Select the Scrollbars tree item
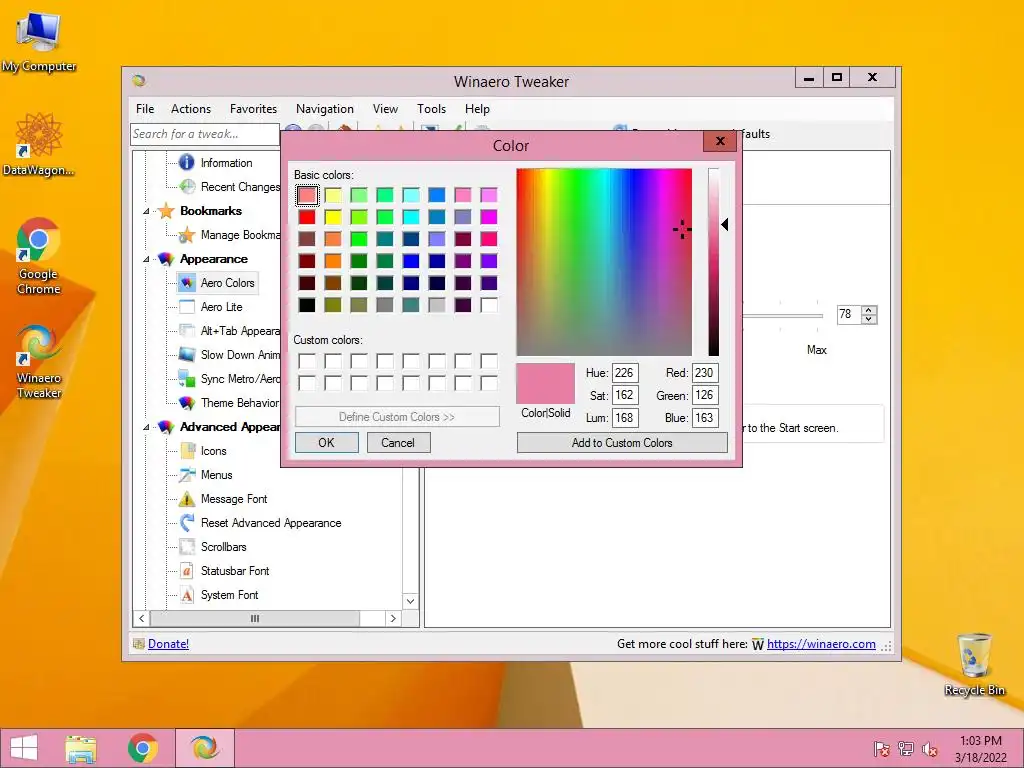This screenshot has width=1024, height=768. pos(223,547)
